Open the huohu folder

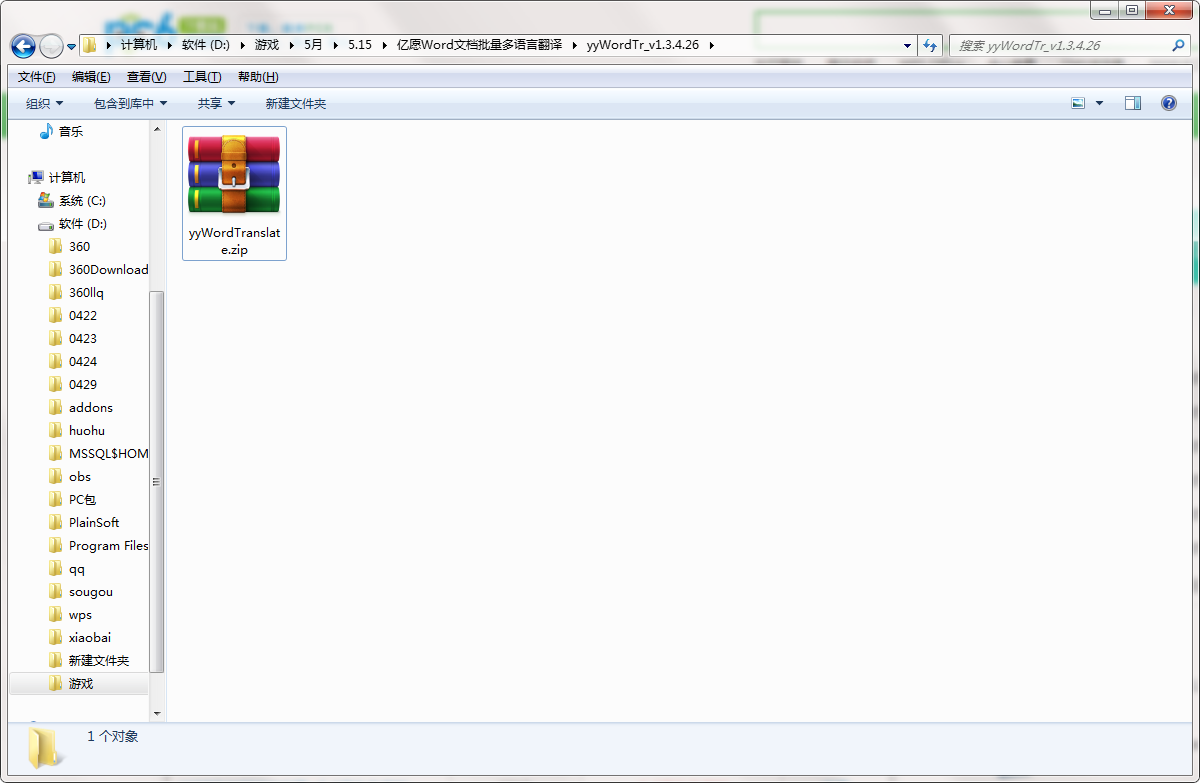pyautogui.click(x=87, y=431)
